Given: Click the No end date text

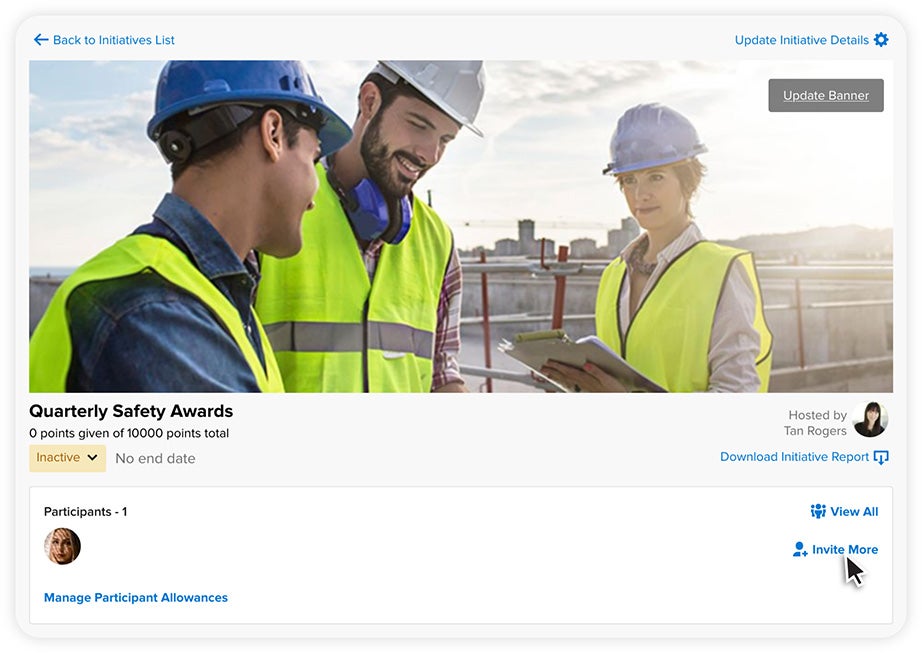Looking at the screenshot, I should [155, 458].
